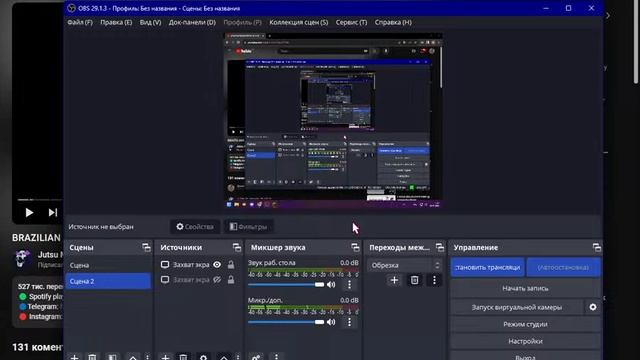Undock the Сцены panel with its float icon
This screenshot has width=640, height=360.
(146, 247)
